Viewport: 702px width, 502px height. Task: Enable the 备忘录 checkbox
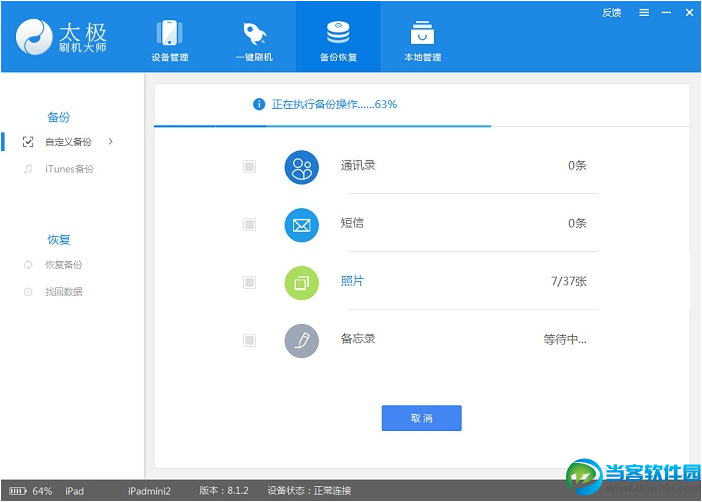[249, 341]
